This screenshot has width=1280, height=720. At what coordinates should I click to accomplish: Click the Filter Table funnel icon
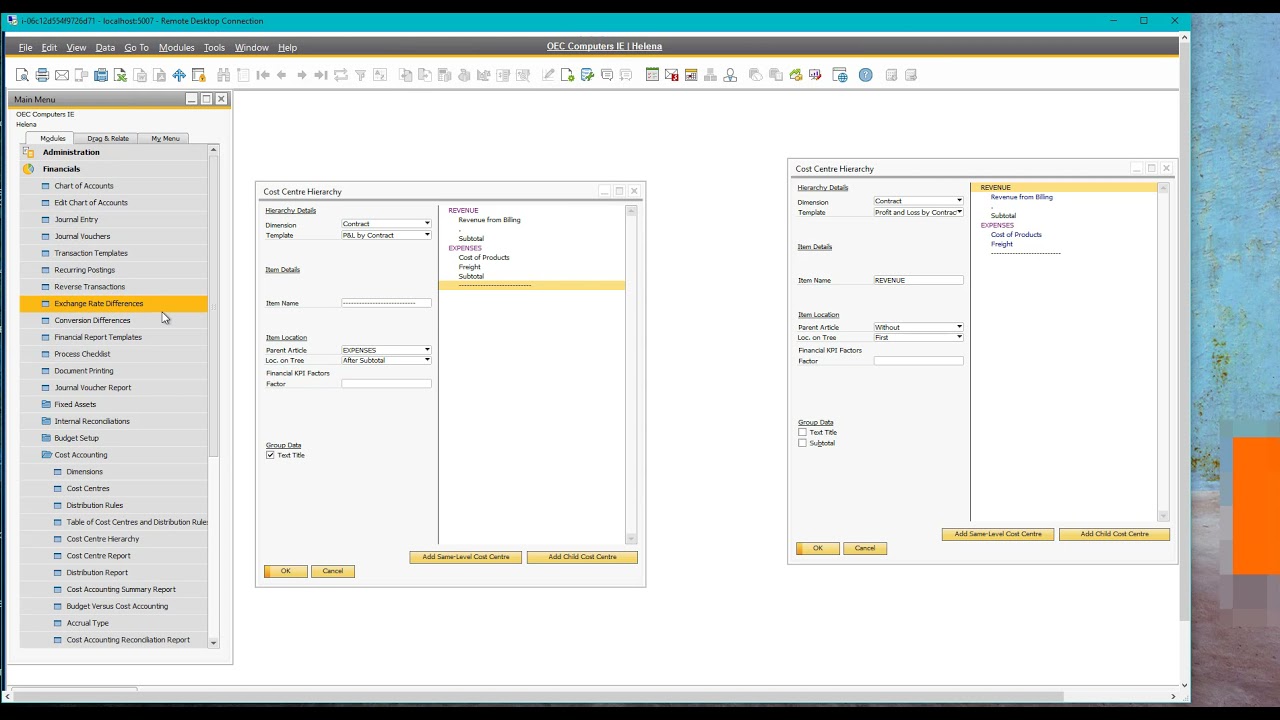360,75
